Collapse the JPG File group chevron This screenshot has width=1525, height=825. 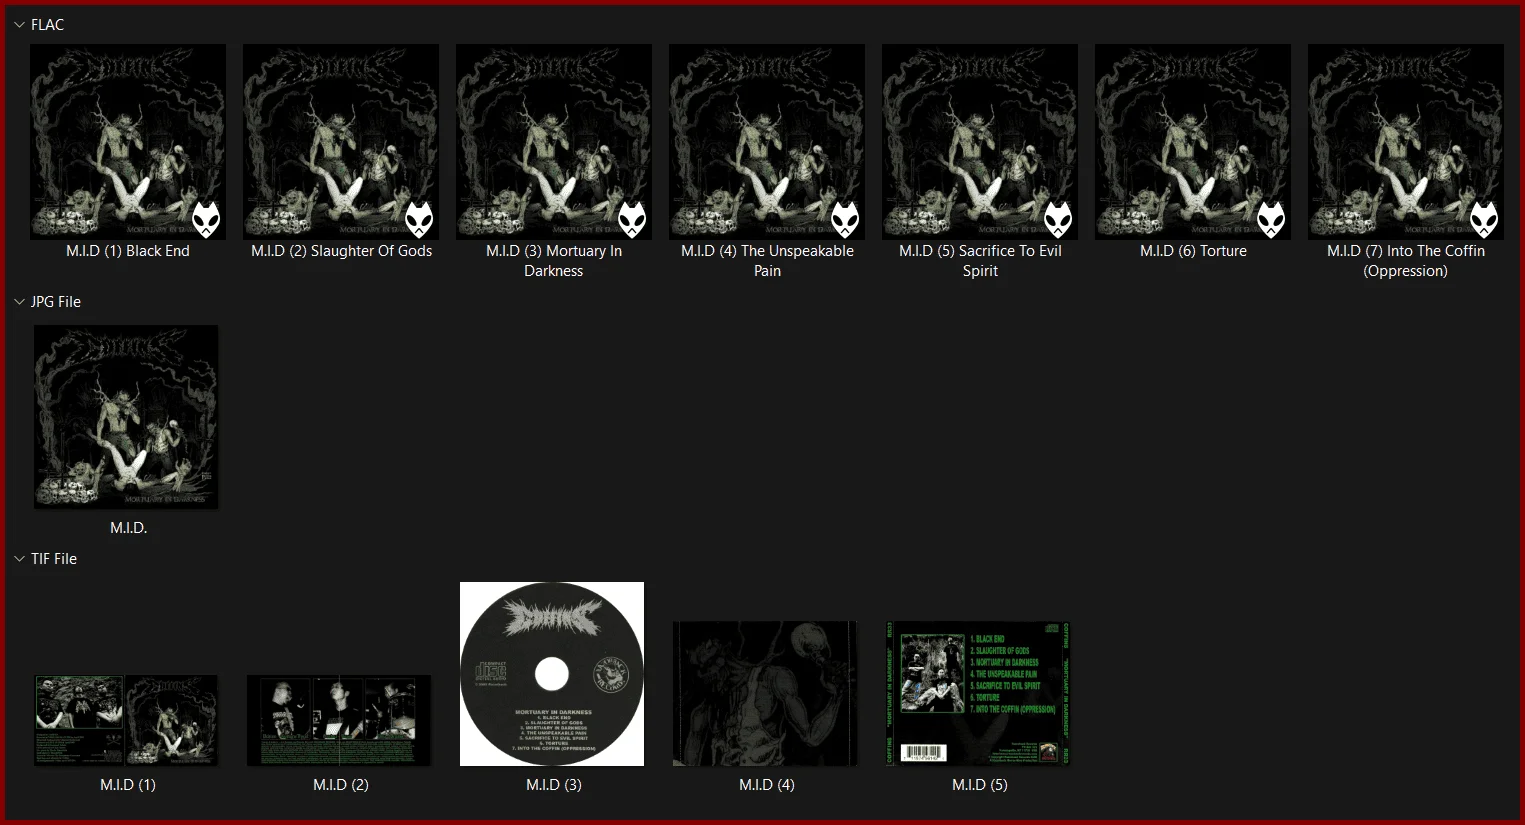(x=19, y=302)
